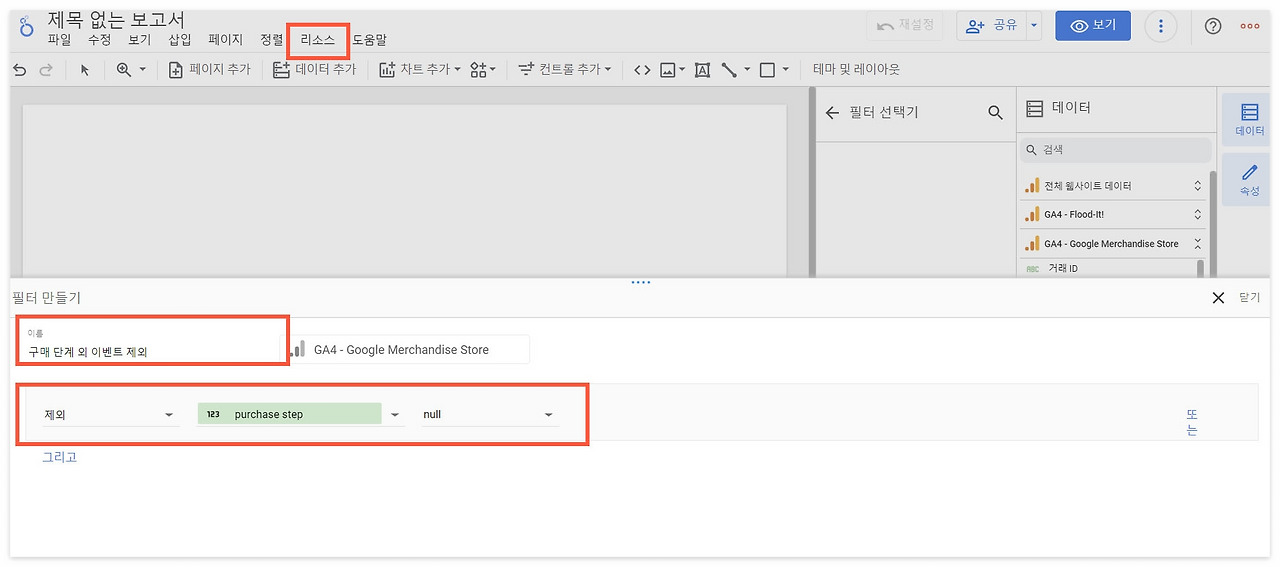
Task: Click the 데이터 panel header icon
Action: coord(1035,108)
